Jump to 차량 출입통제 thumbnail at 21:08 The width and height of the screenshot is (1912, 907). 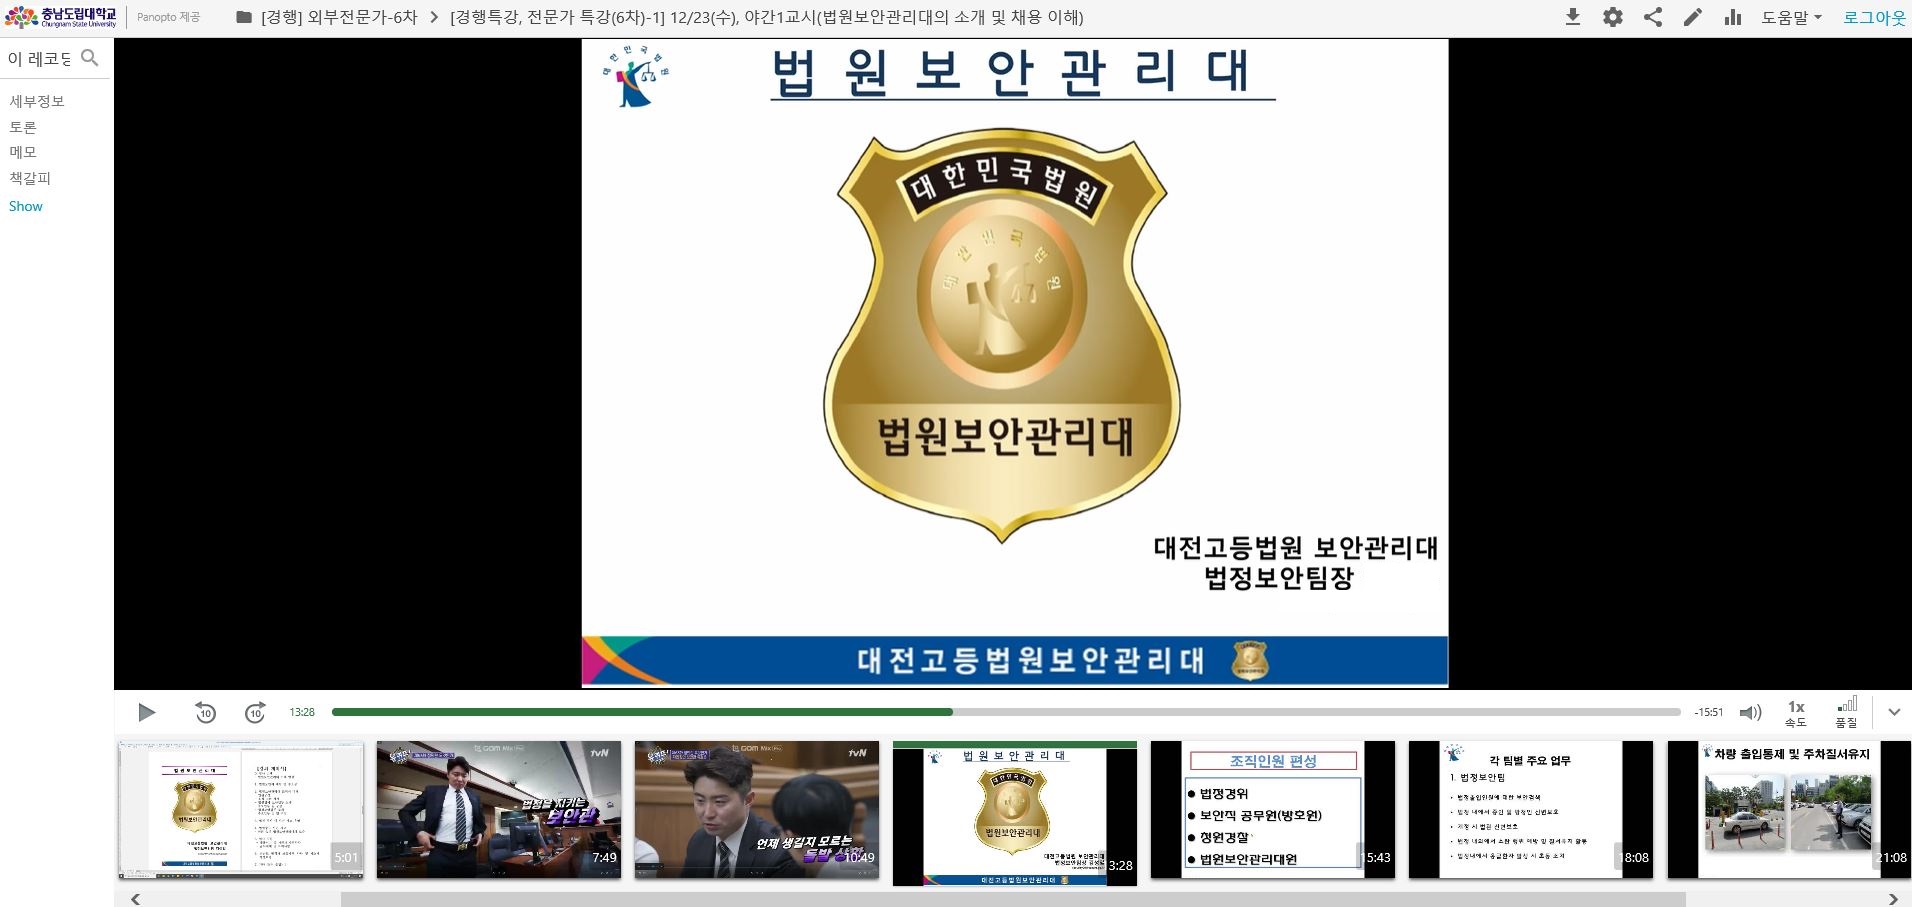pyautogui.click(x=1790, y=810)
